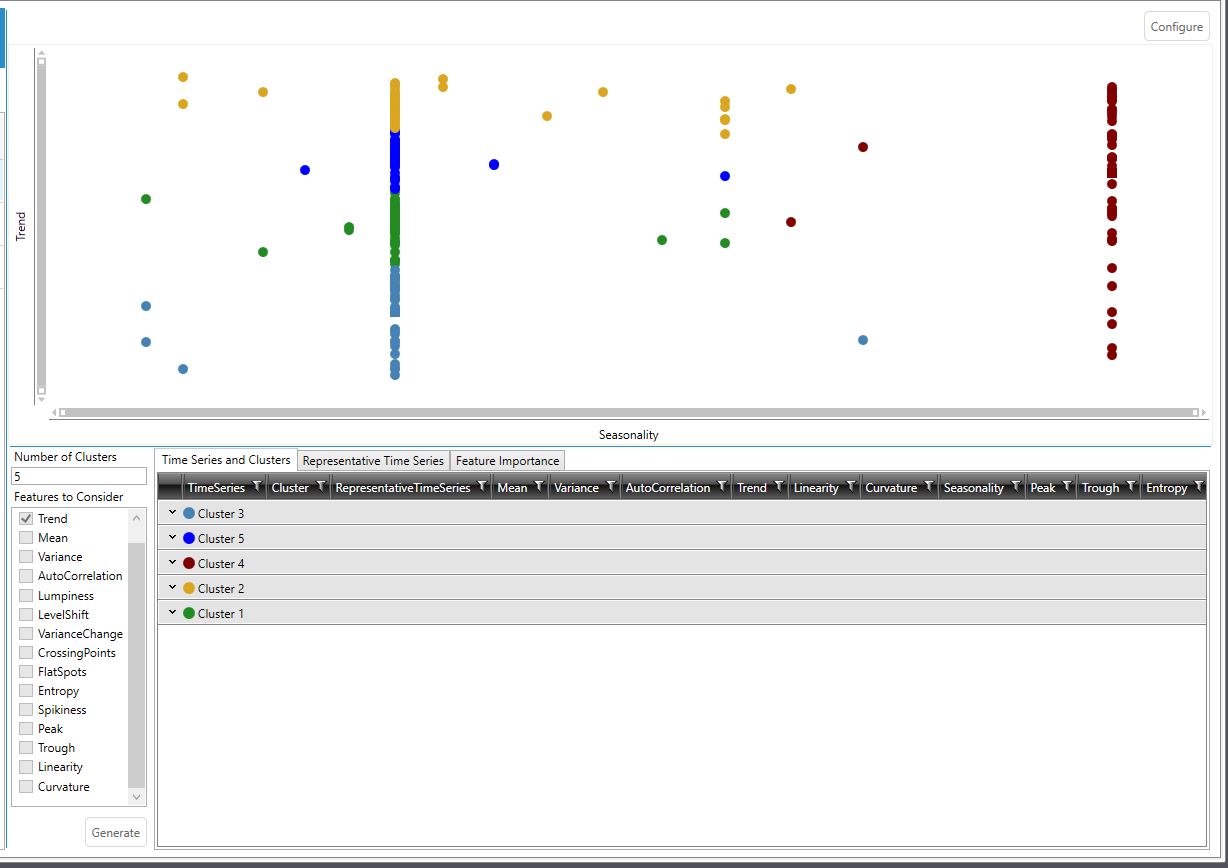Click the TimeSeries column filter icon

pos(257,486)
